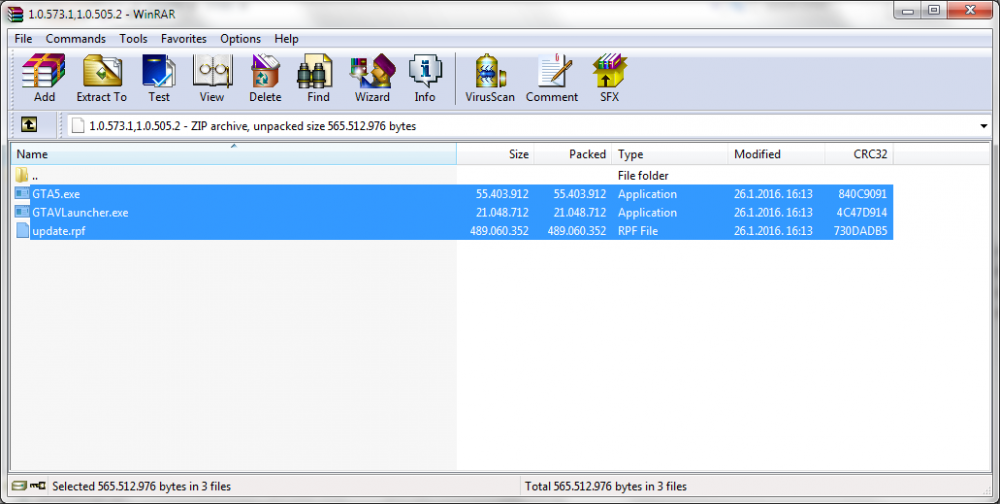Click the GTA5.exe file icon
This screenshot has width=1000, height=504.
pyautogui.click(x=22, y=194)
